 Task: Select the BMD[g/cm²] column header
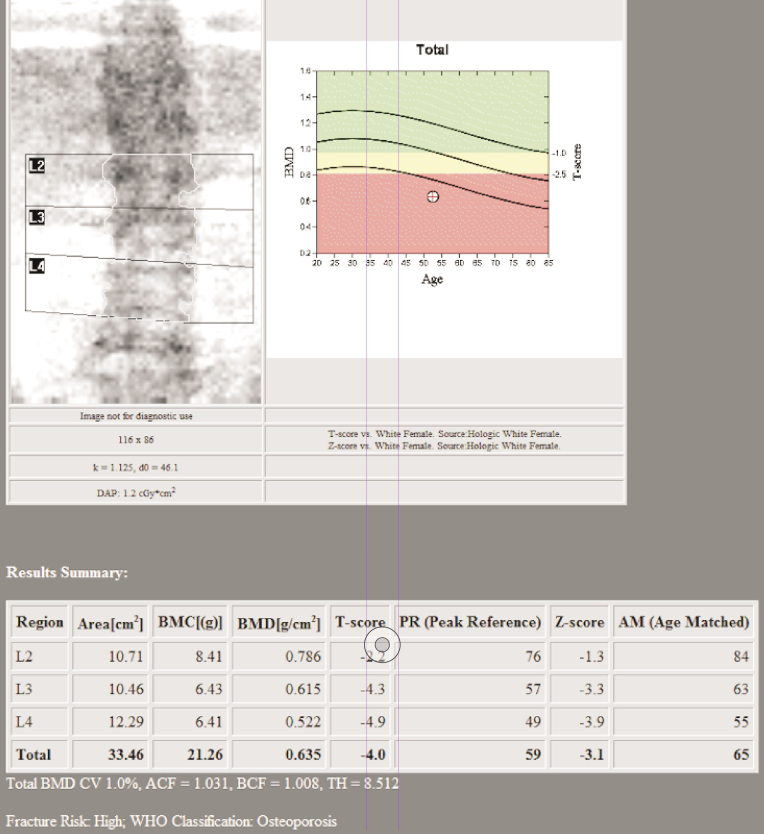(x=279, y=623)
